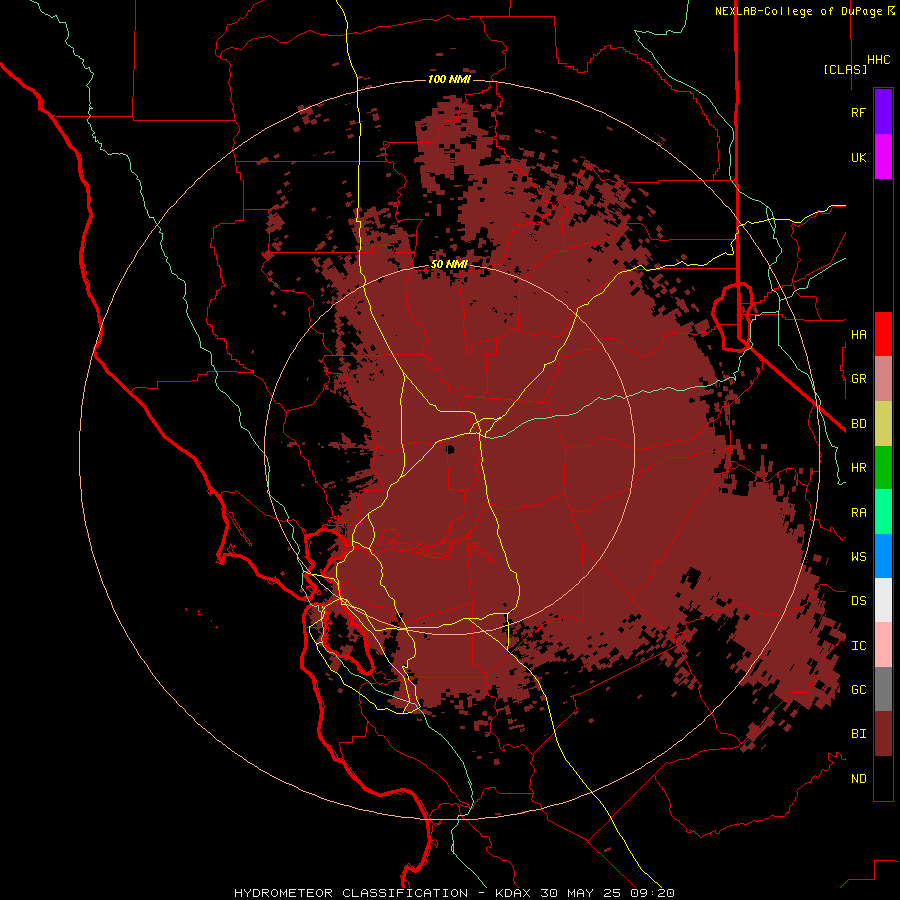
Task: Click the GR dusty pink legend swatch
Action: click(x=883, y=378)
